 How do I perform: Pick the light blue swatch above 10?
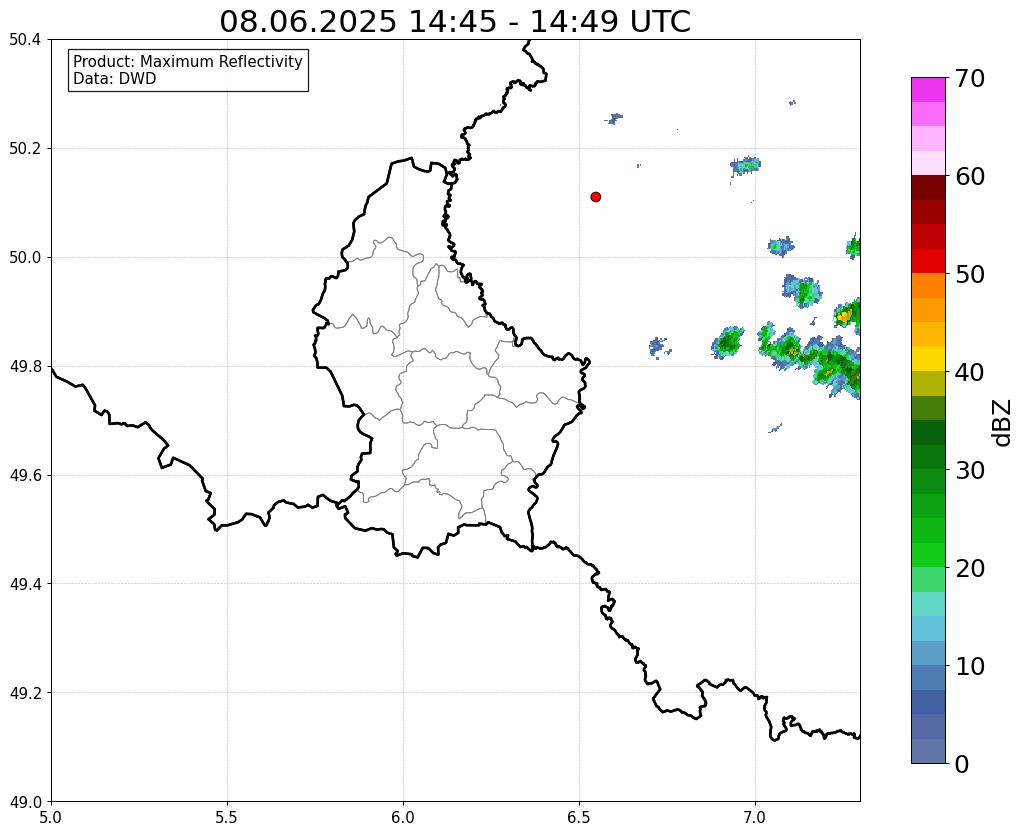point(928,653)
